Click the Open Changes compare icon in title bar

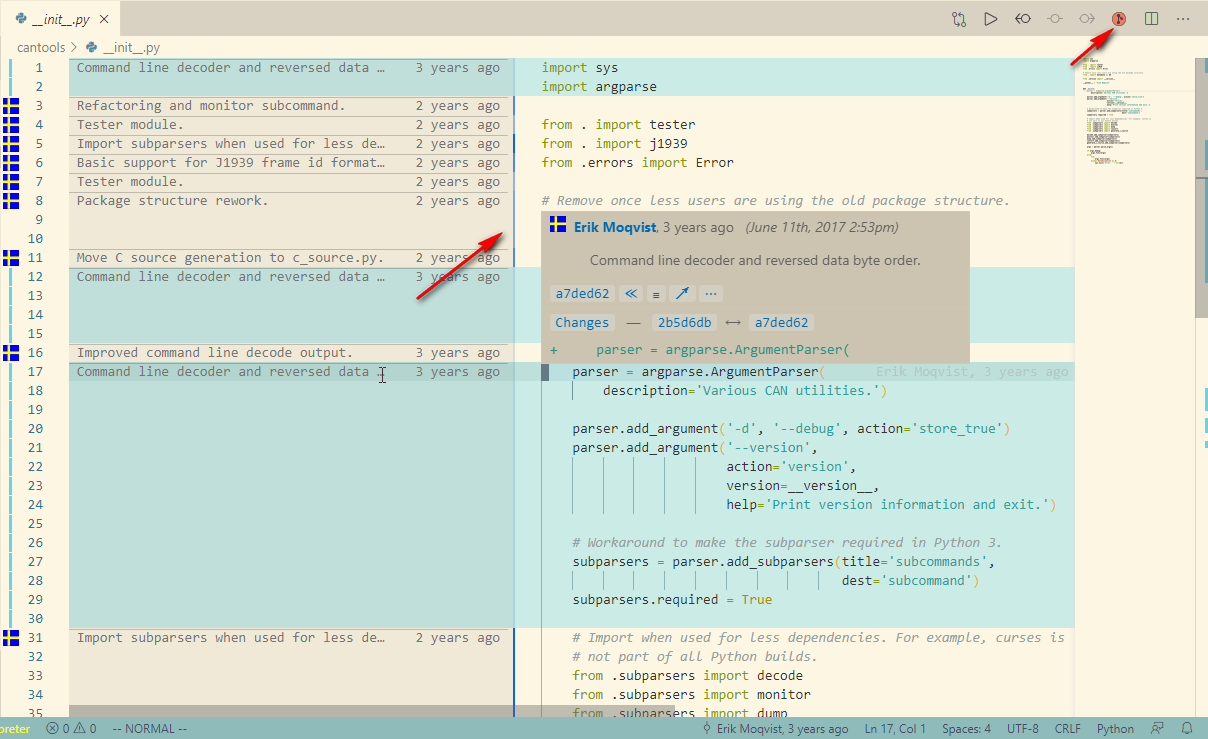[x=959, y=18]
